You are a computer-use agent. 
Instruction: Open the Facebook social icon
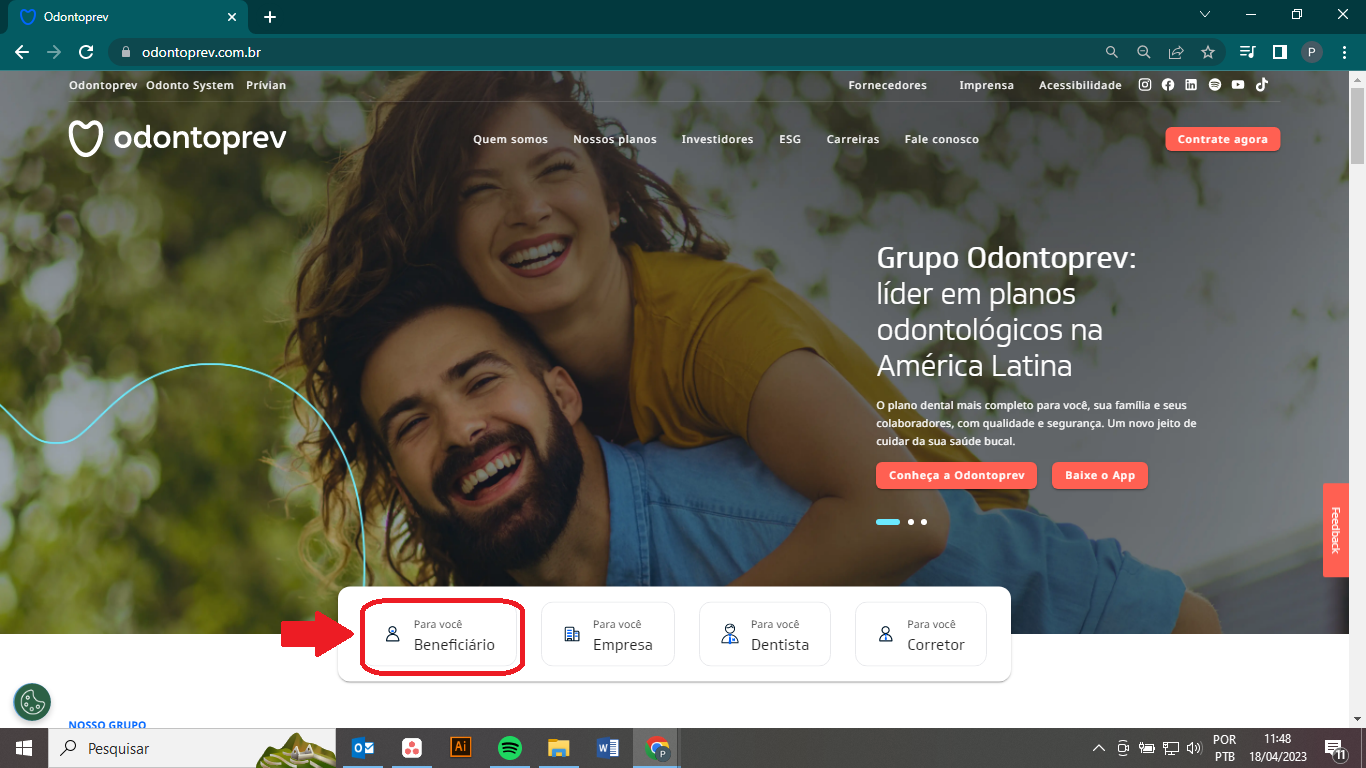pyautogui.click(x=1168, y=85)
